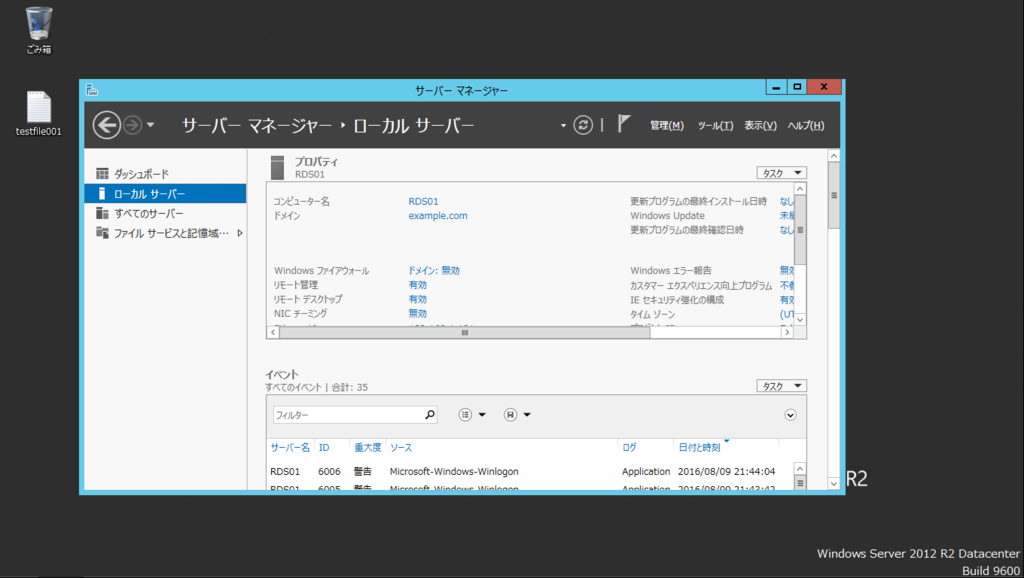Sort events by ID column
Screen dimensions: 1024x578
tap(324, 447)
